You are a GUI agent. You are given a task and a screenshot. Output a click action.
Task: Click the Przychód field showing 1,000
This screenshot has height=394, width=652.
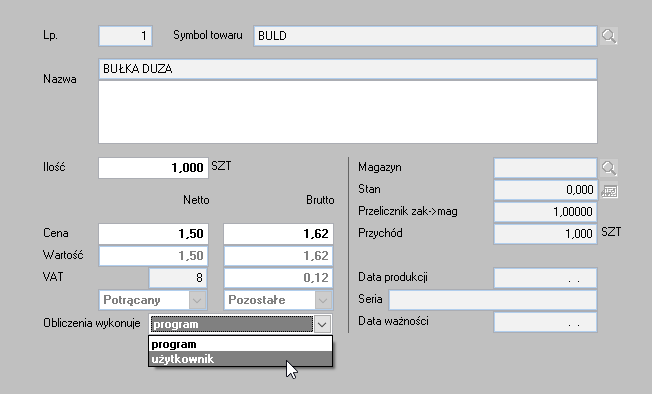click(x=546, y=234)
